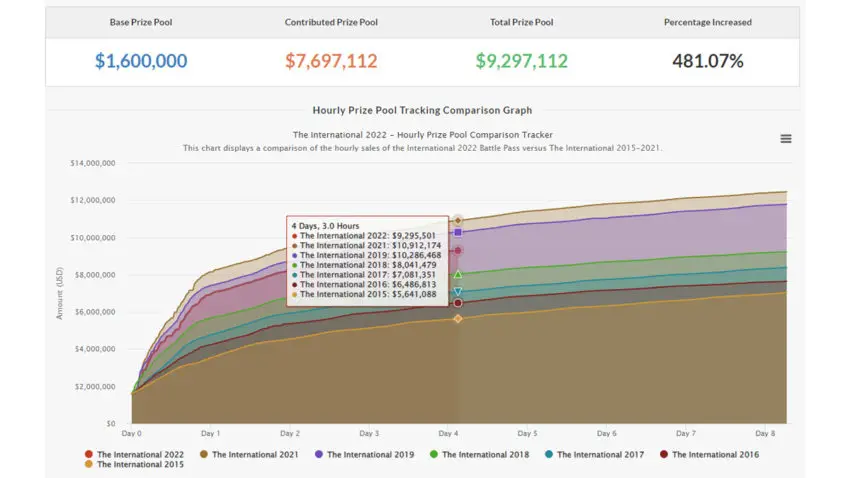Viewport: 850px width, 478px height.
Task: Click the Day 4 x-axis label
Action: click(448, 434)
